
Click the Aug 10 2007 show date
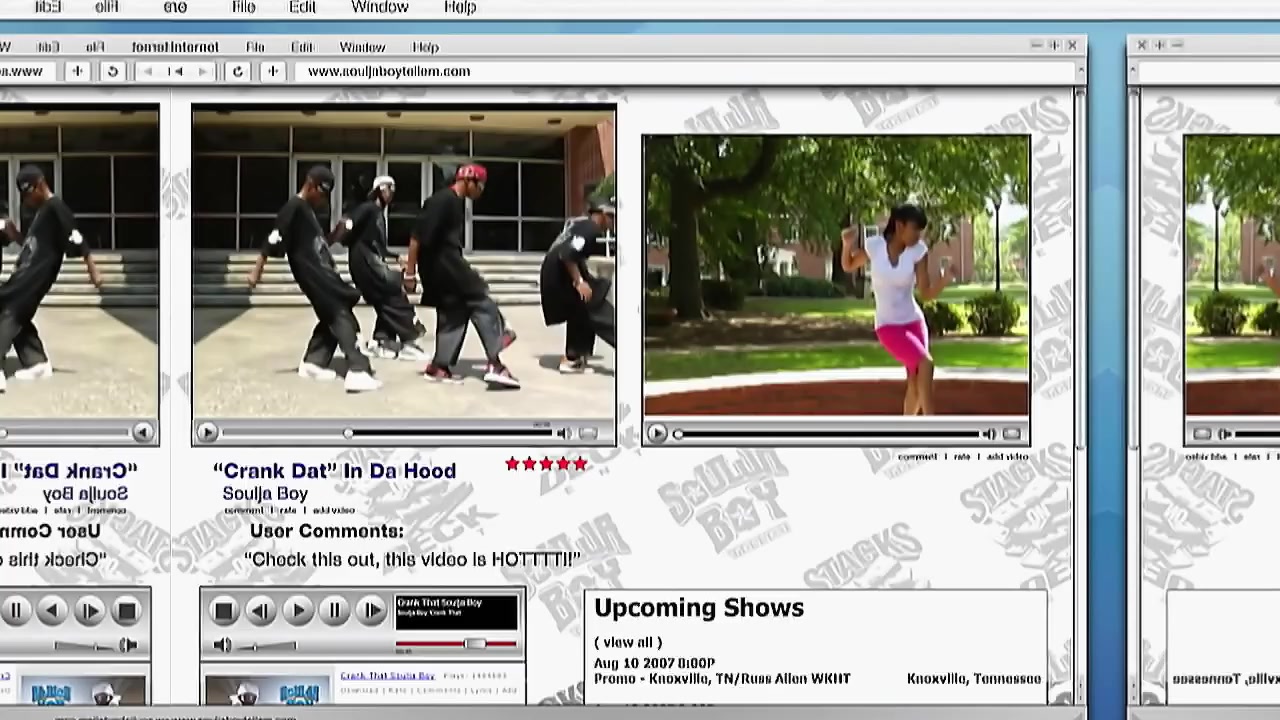point(654,663)
